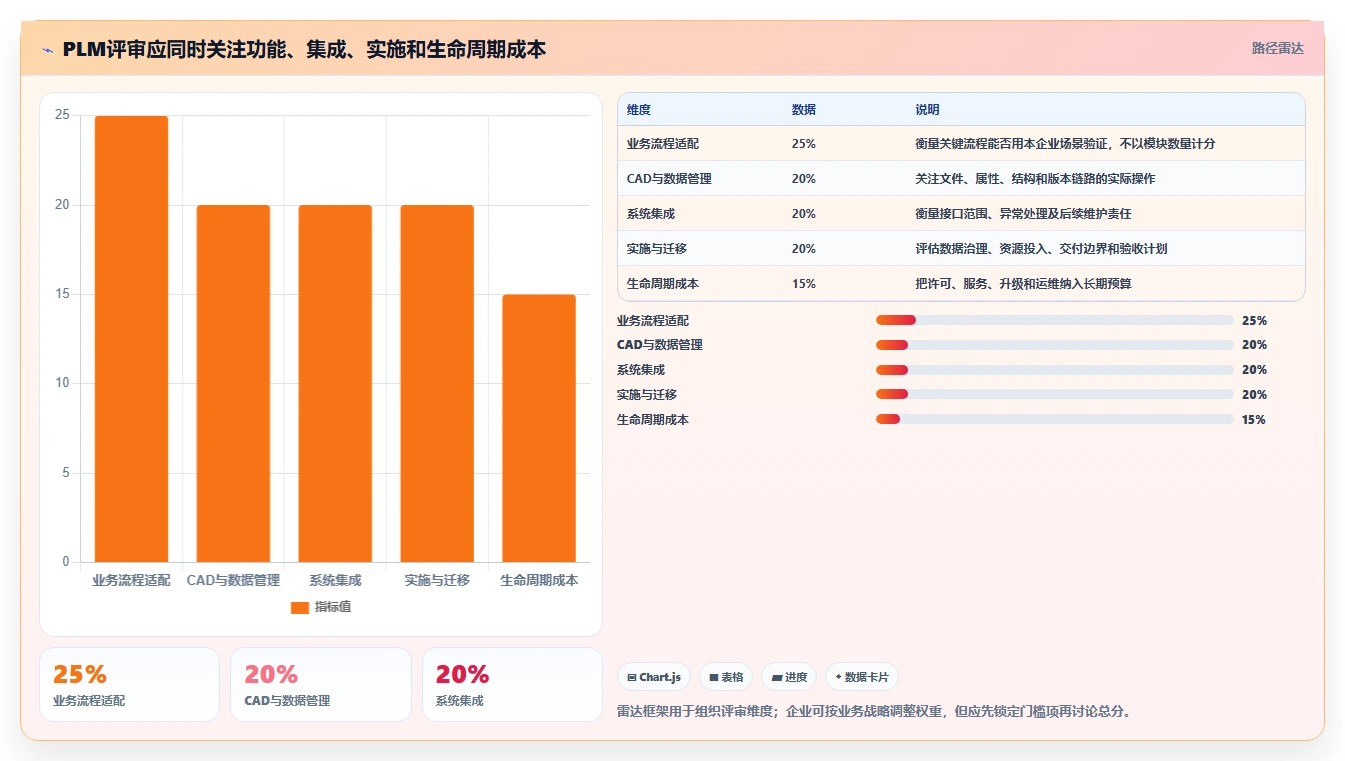Select the 数据卡片 chip

[x=861, y=677]
